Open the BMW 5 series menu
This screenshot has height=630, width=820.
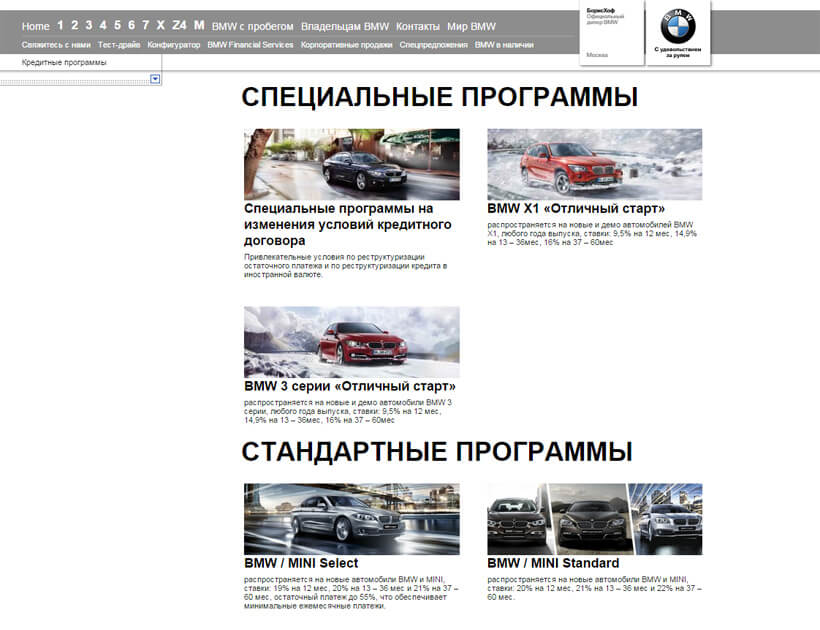click(117, 25)
